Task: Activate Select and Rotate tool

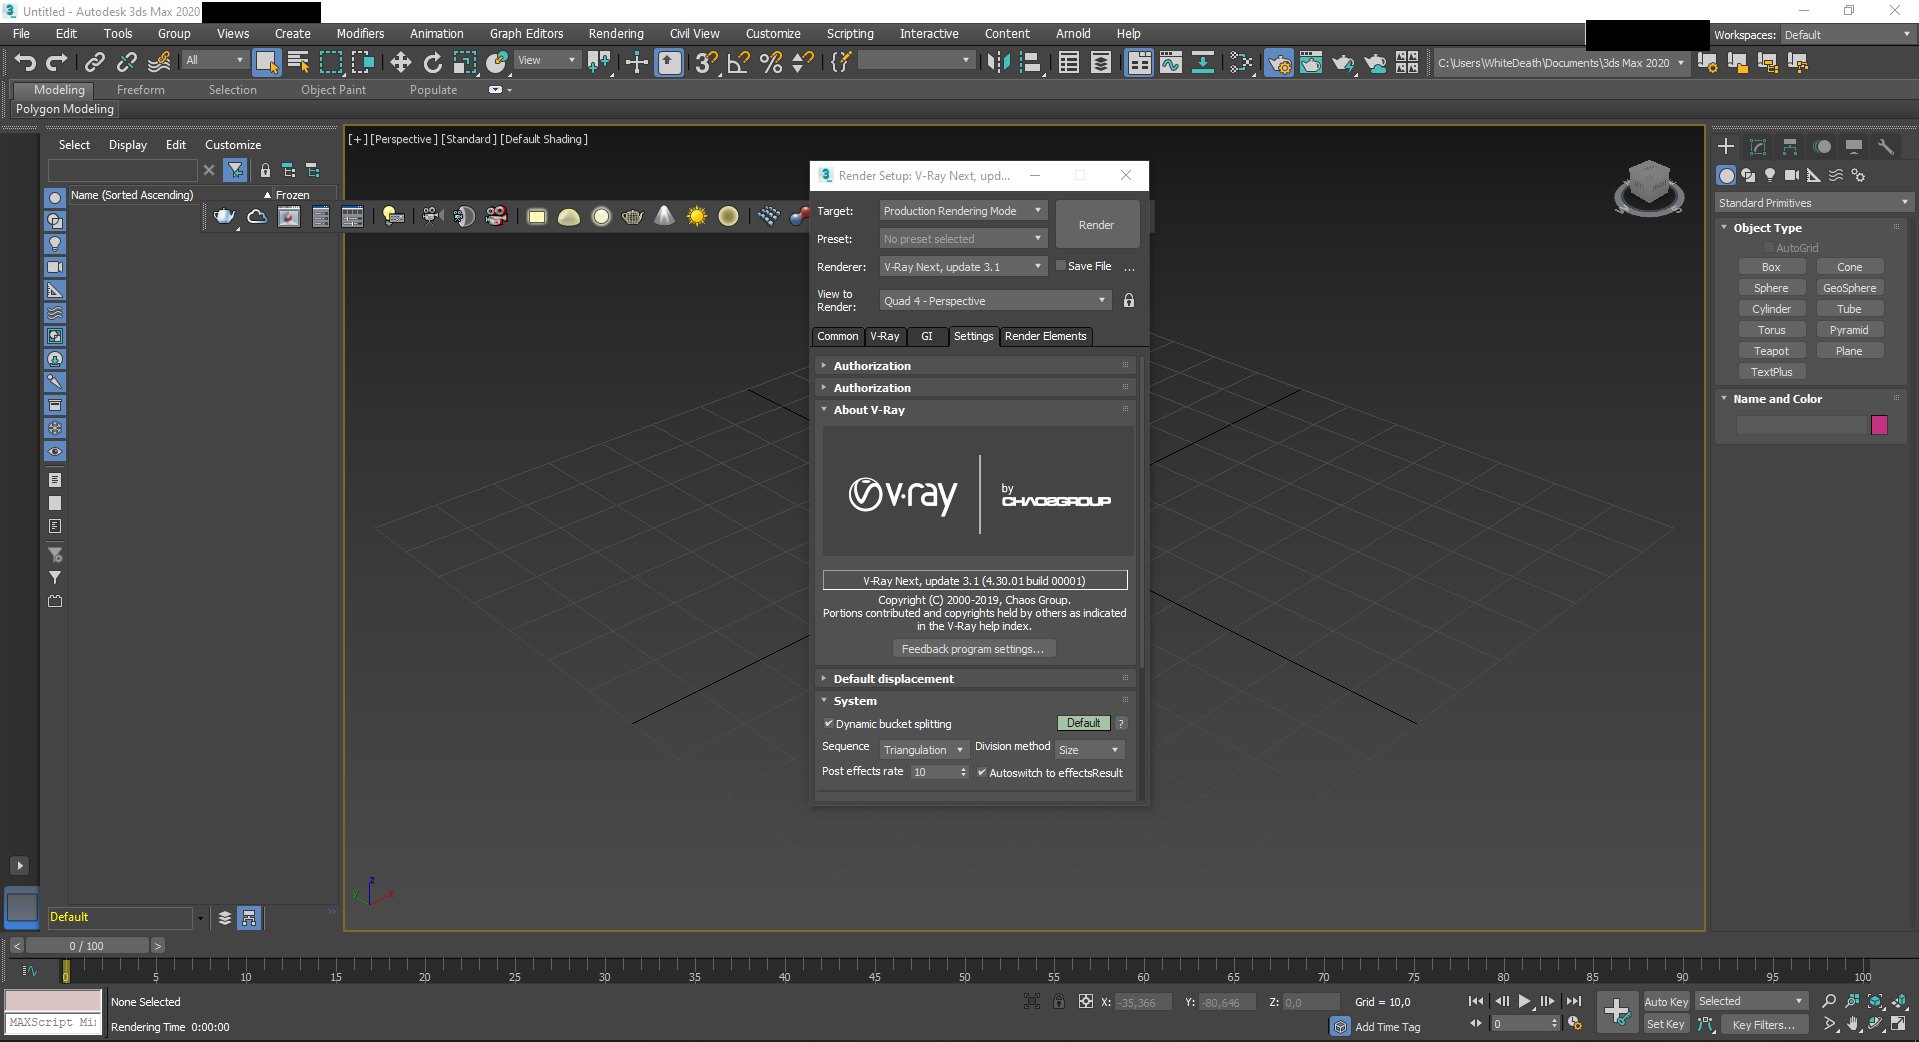Action: 433,63
